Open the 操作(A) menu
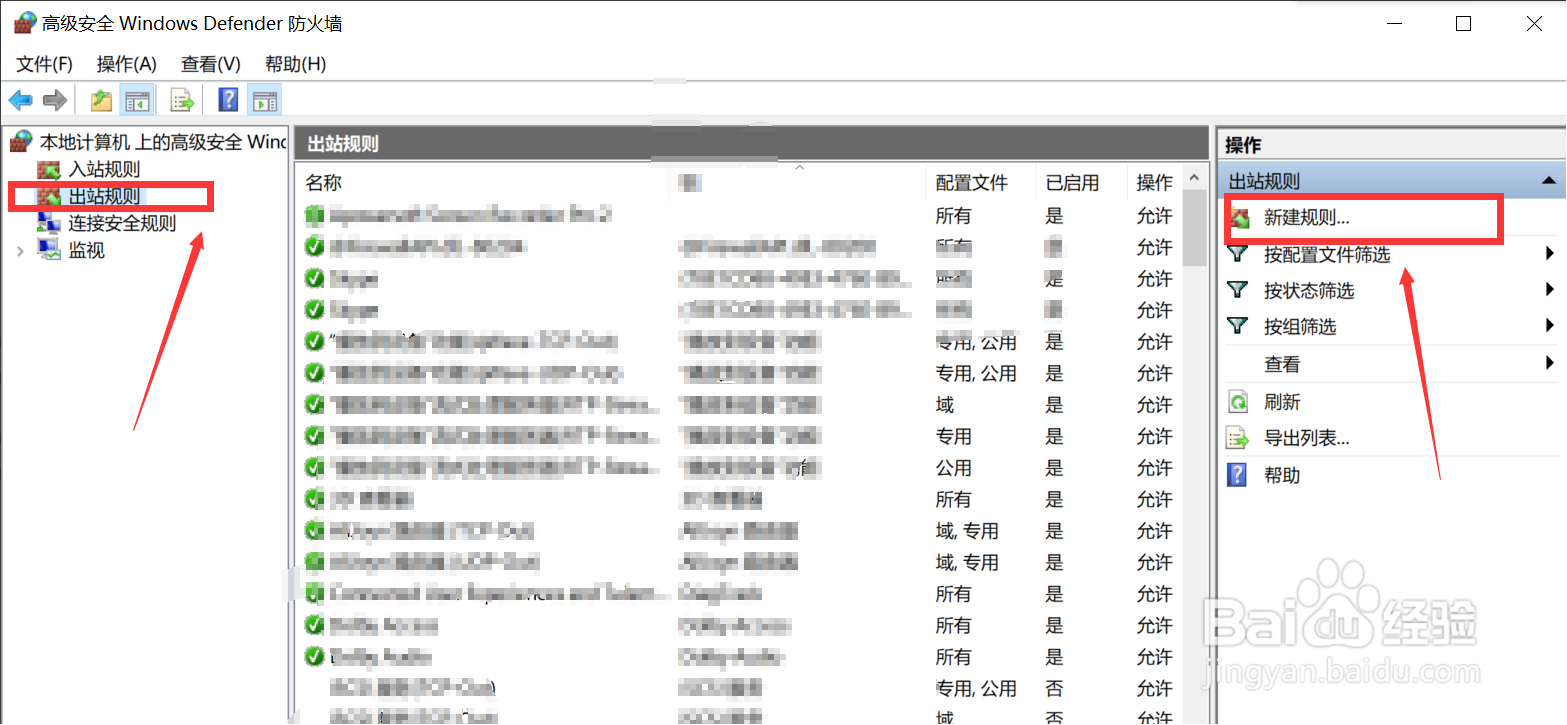Viewport: 1567px width, 725px height. point(127,64)
